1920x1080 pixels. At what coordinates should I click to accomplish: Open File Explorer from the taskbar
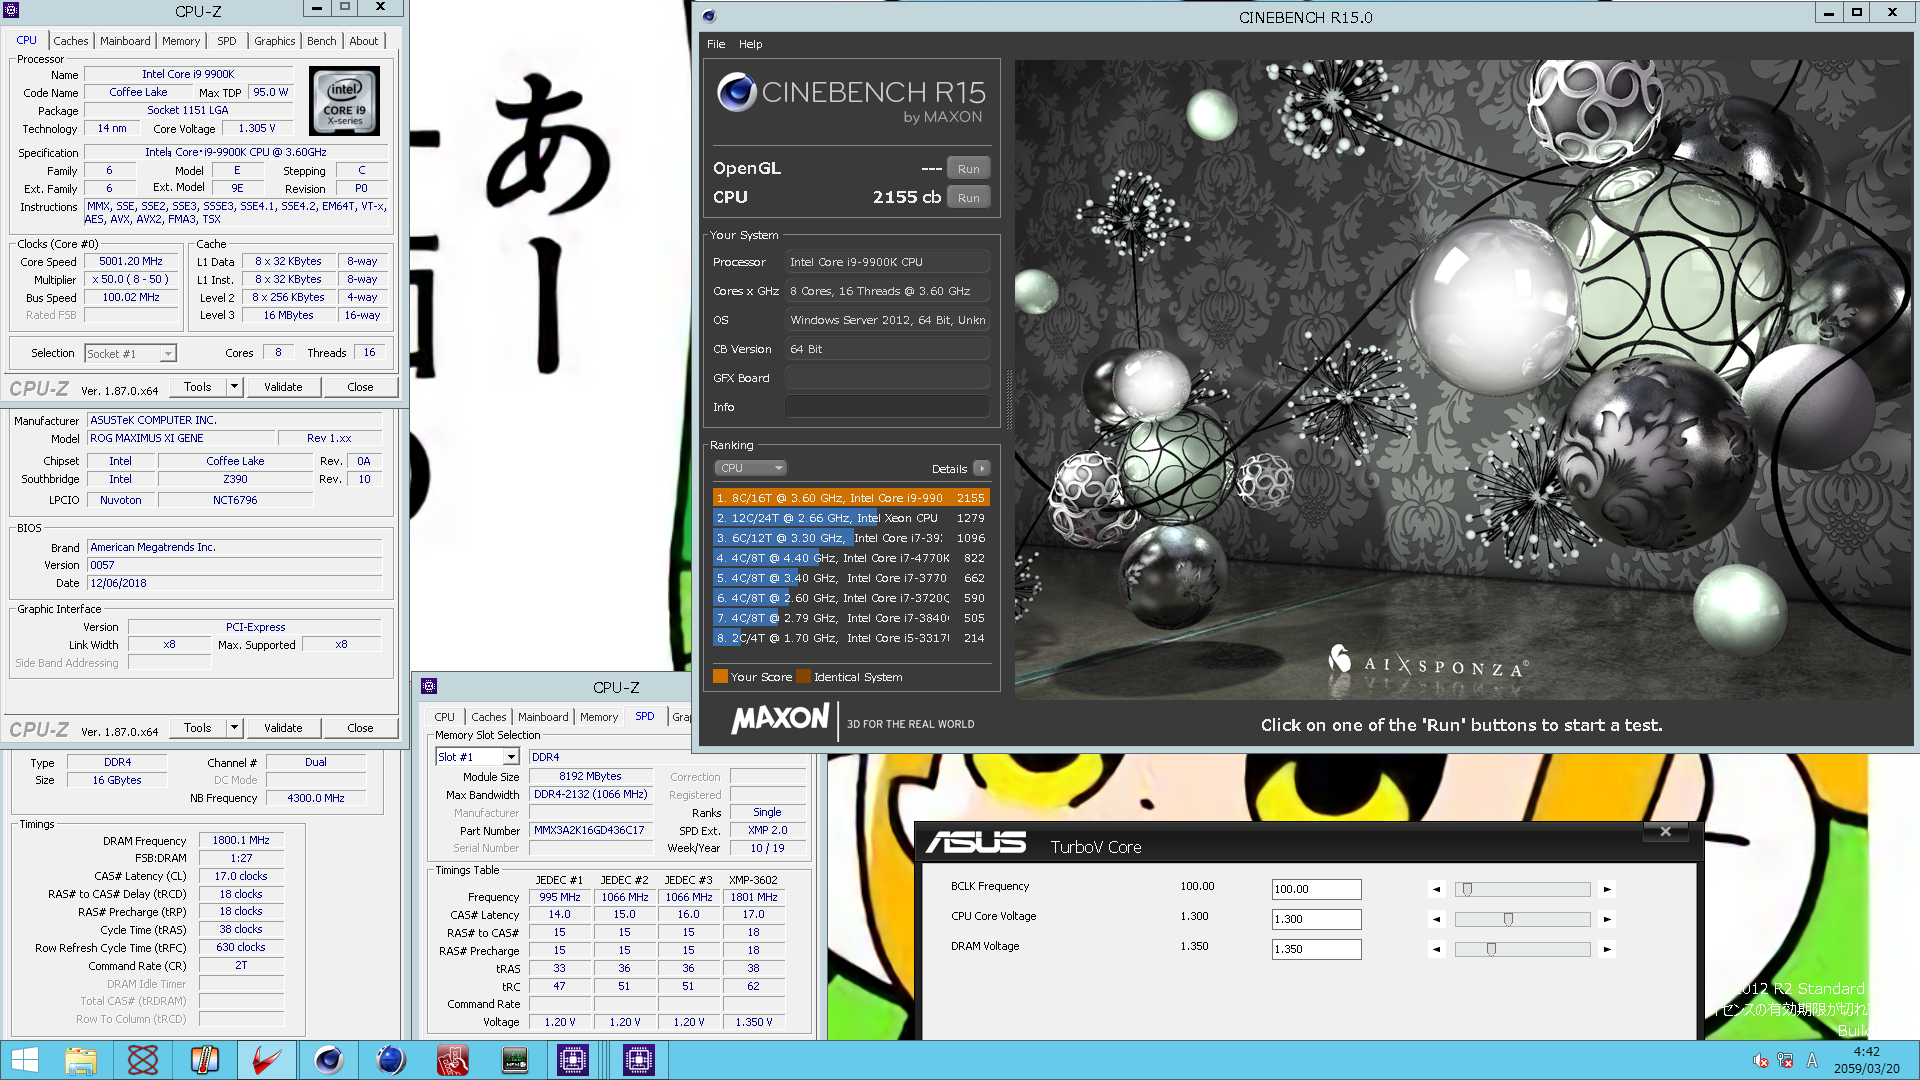point(81,1060)
